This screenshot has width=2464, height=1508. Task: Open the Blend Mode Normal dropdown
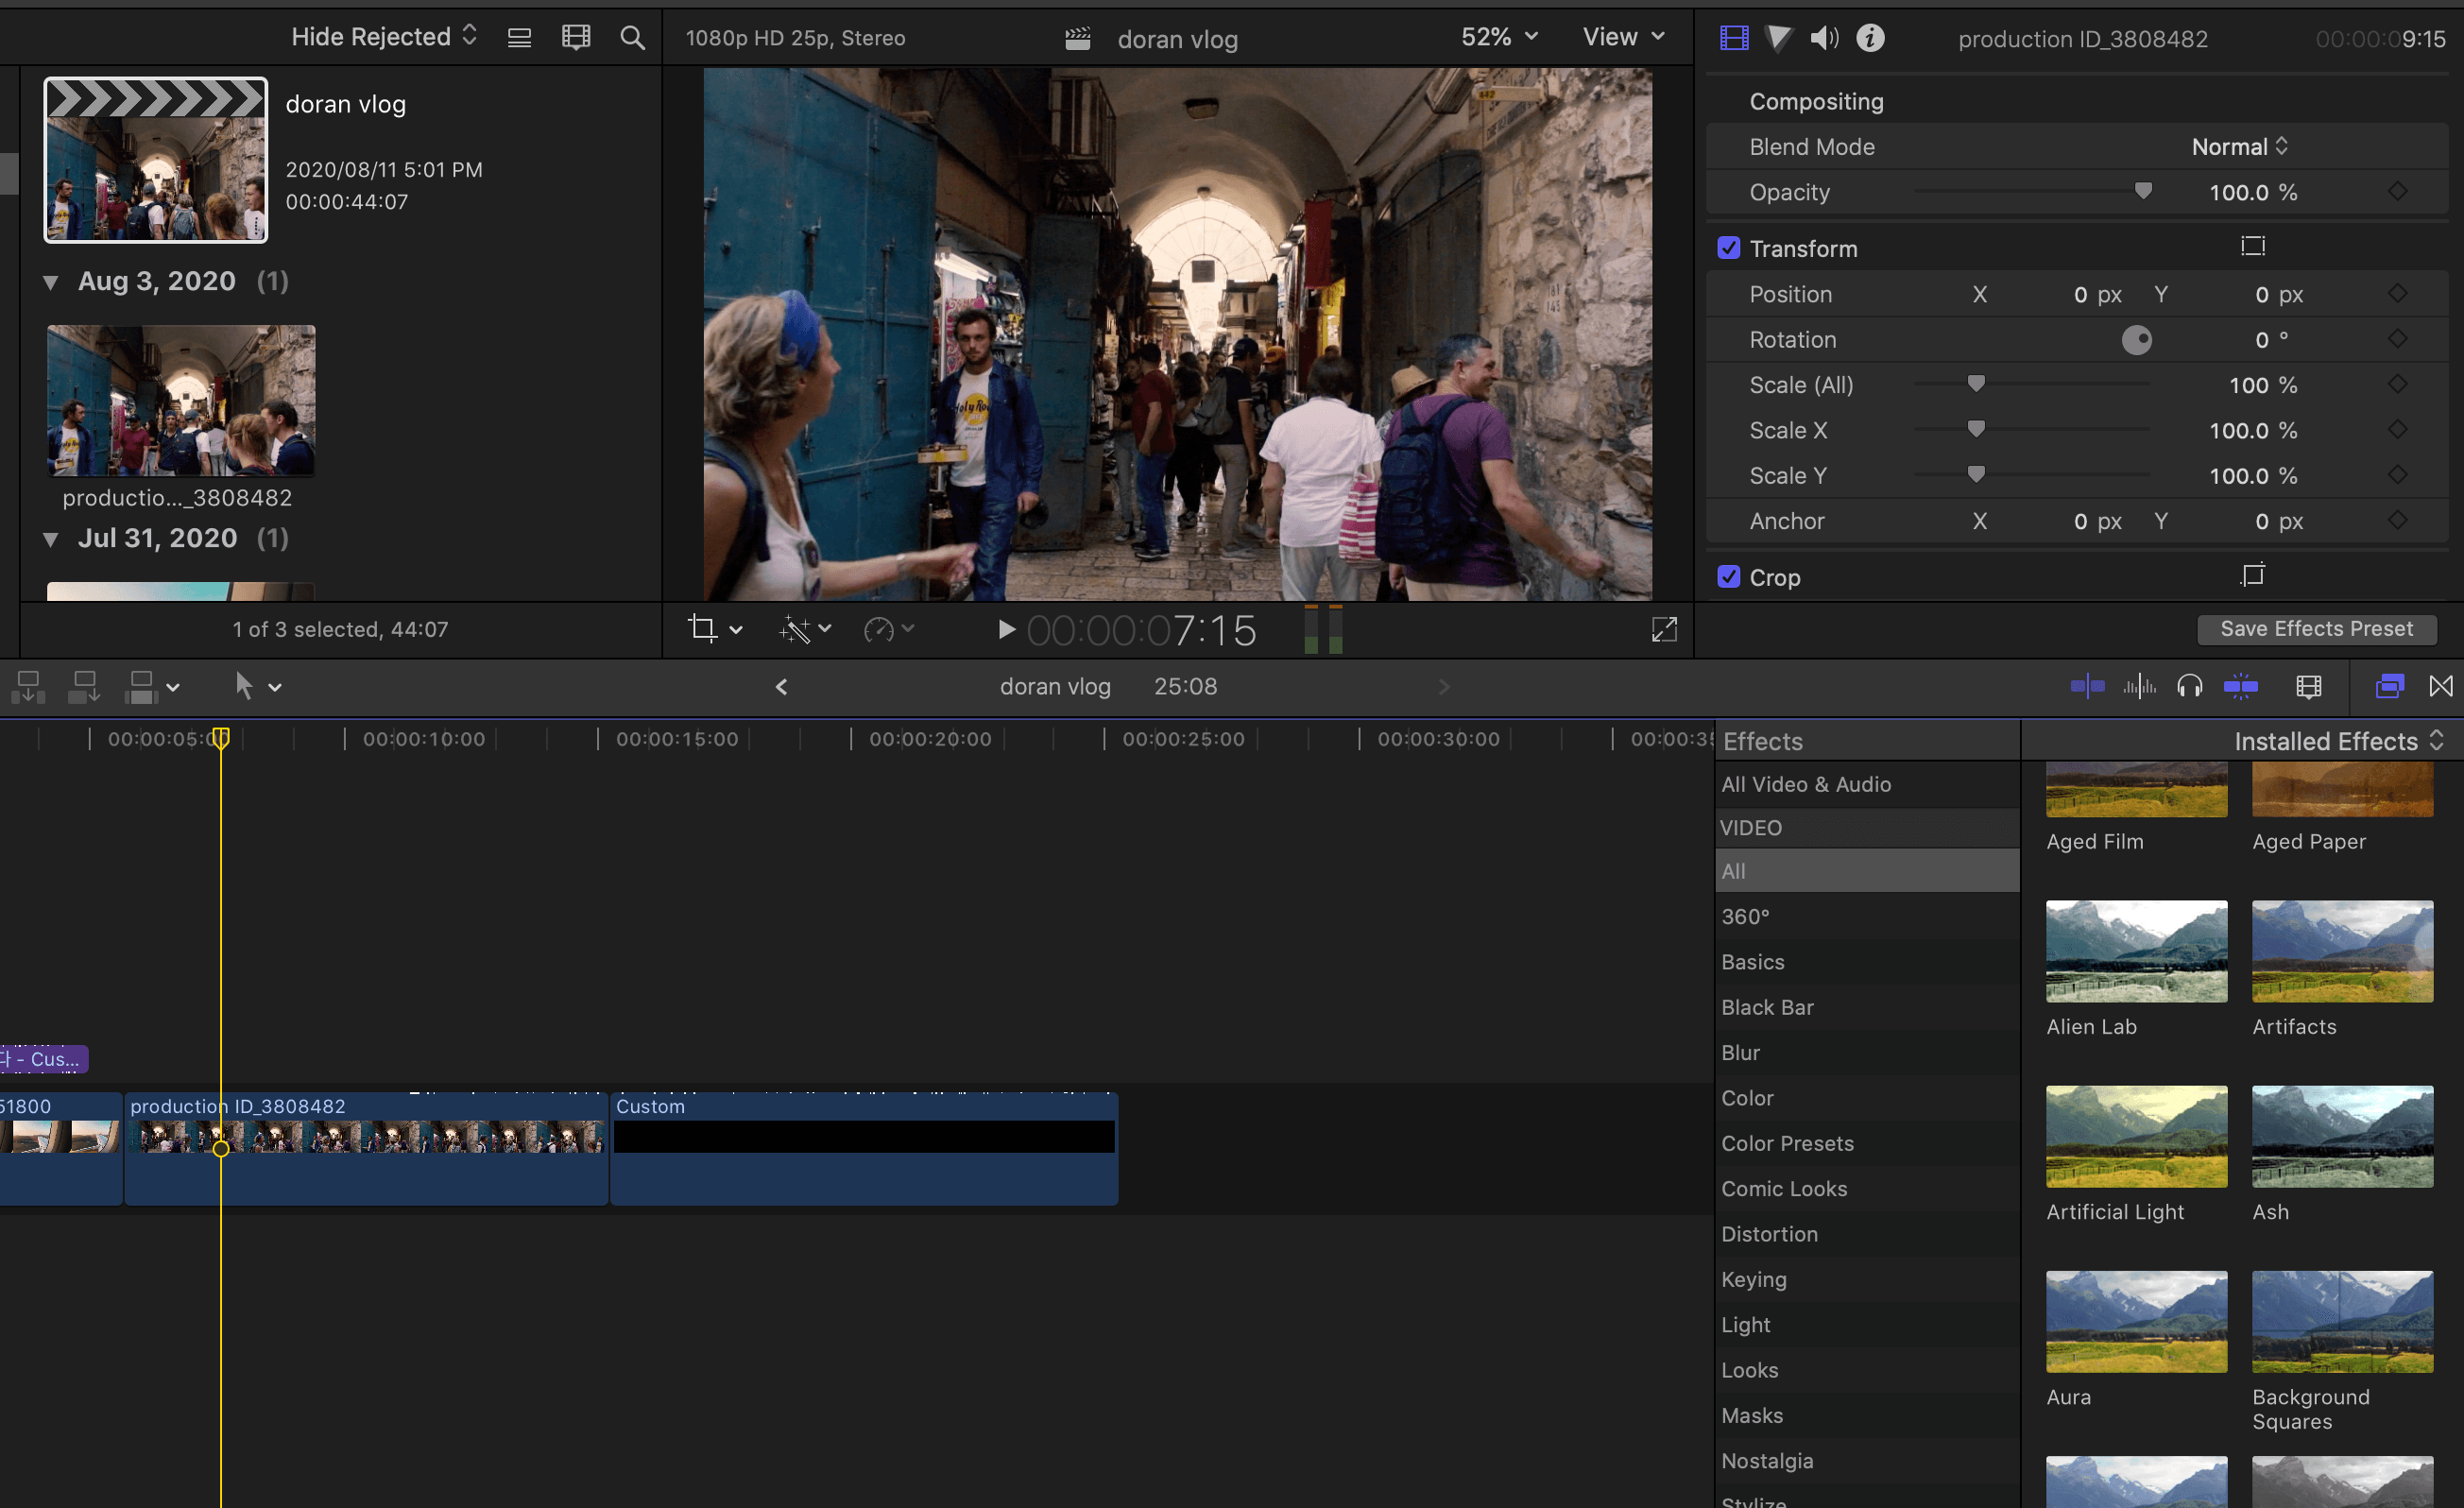click(x=2239, y=147)
